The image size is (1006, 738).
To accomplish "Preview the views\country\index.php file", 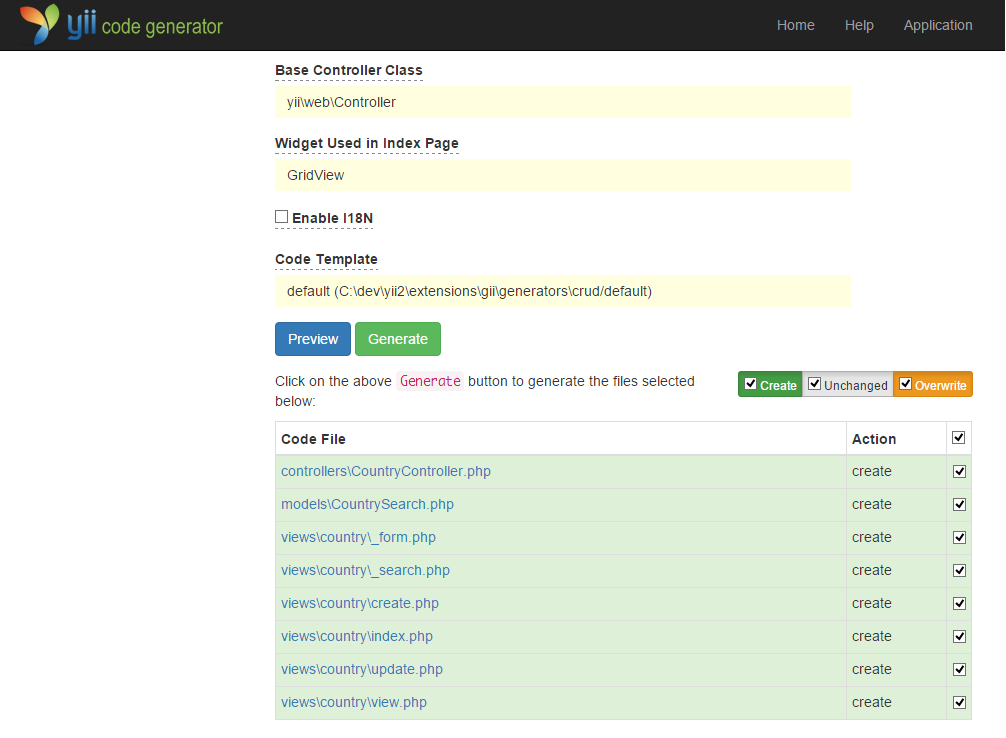I will [x=357, y=636].
